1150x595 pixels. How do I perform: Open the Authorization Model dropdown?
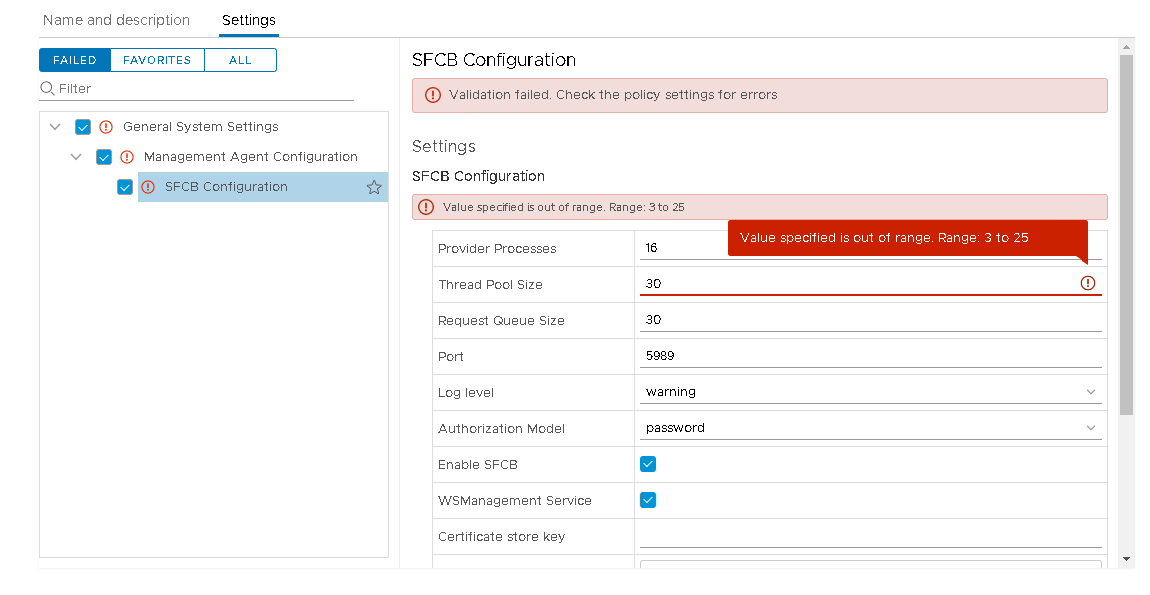tap(1091, 427)
